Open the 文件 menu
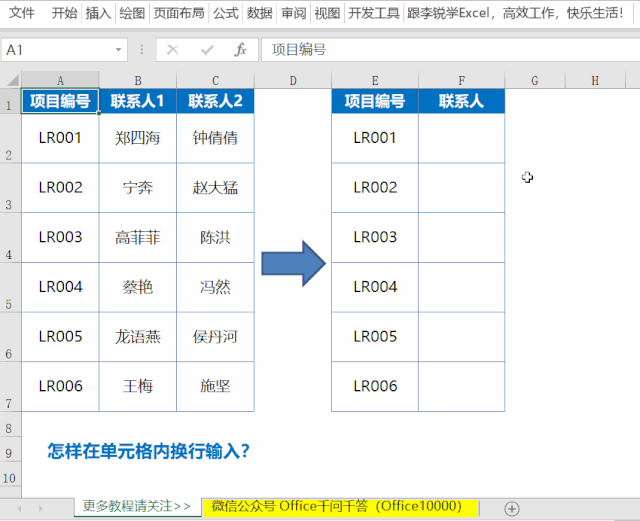This screenshot has height=521, width=640. click(22, 13)
